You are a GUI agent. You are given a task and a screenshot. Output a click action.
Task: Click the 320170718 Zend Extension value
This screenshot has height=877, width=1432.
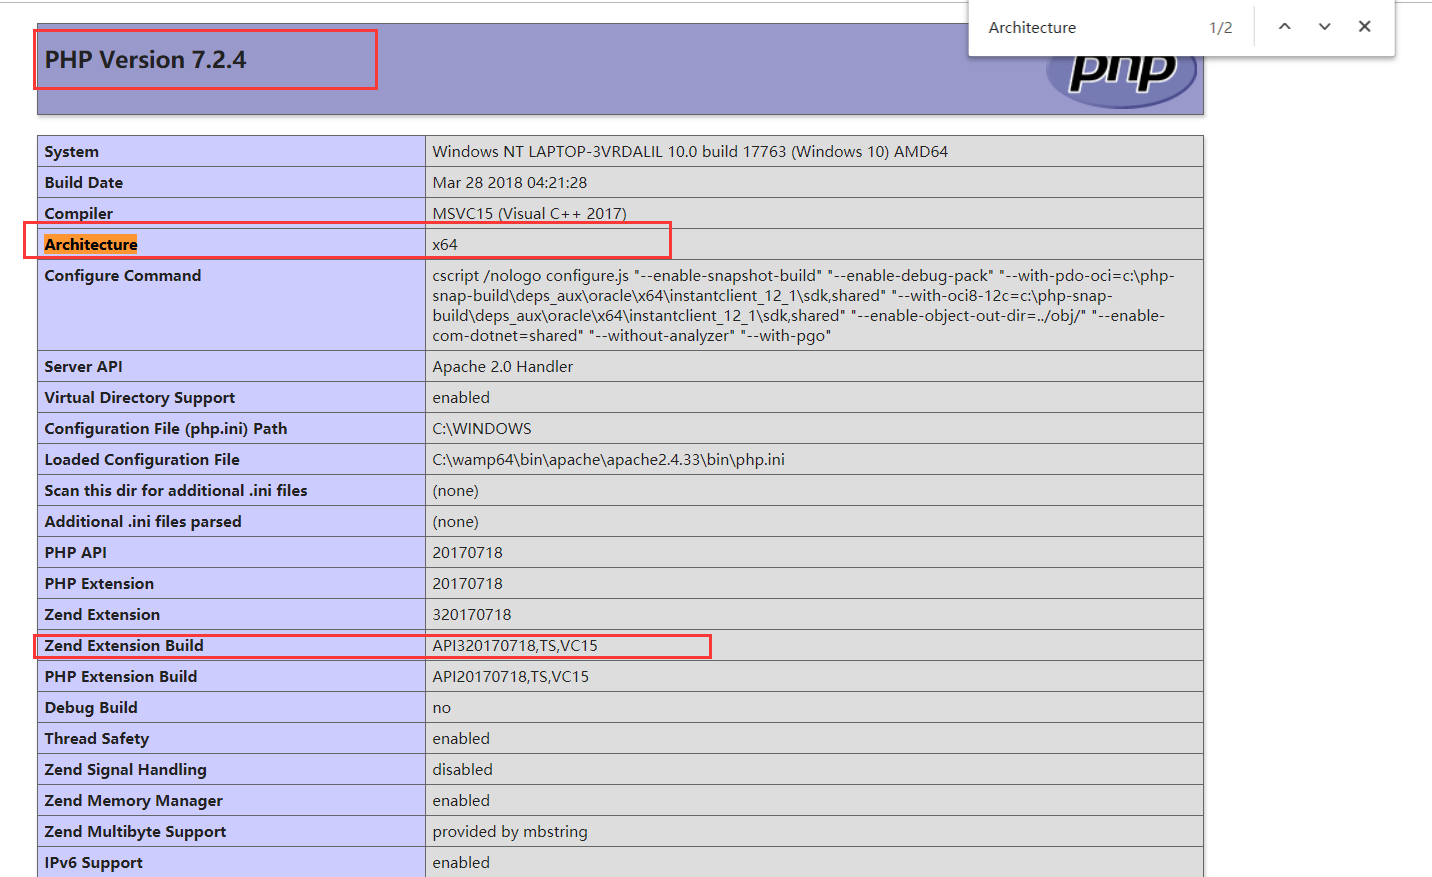(x=472, y=615)
